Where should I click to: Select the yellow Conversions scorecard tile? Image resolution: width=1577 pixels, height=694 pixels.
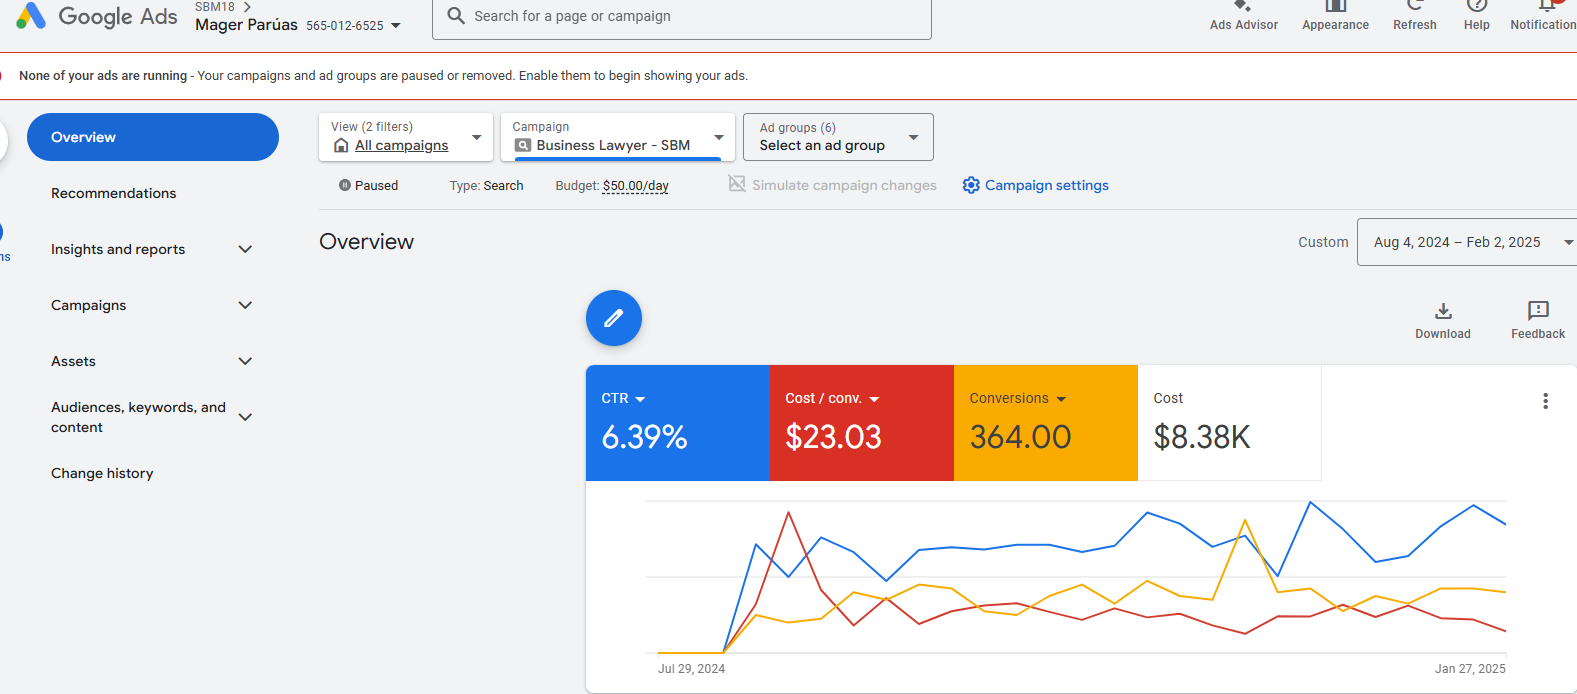(x=1045, y=423)
